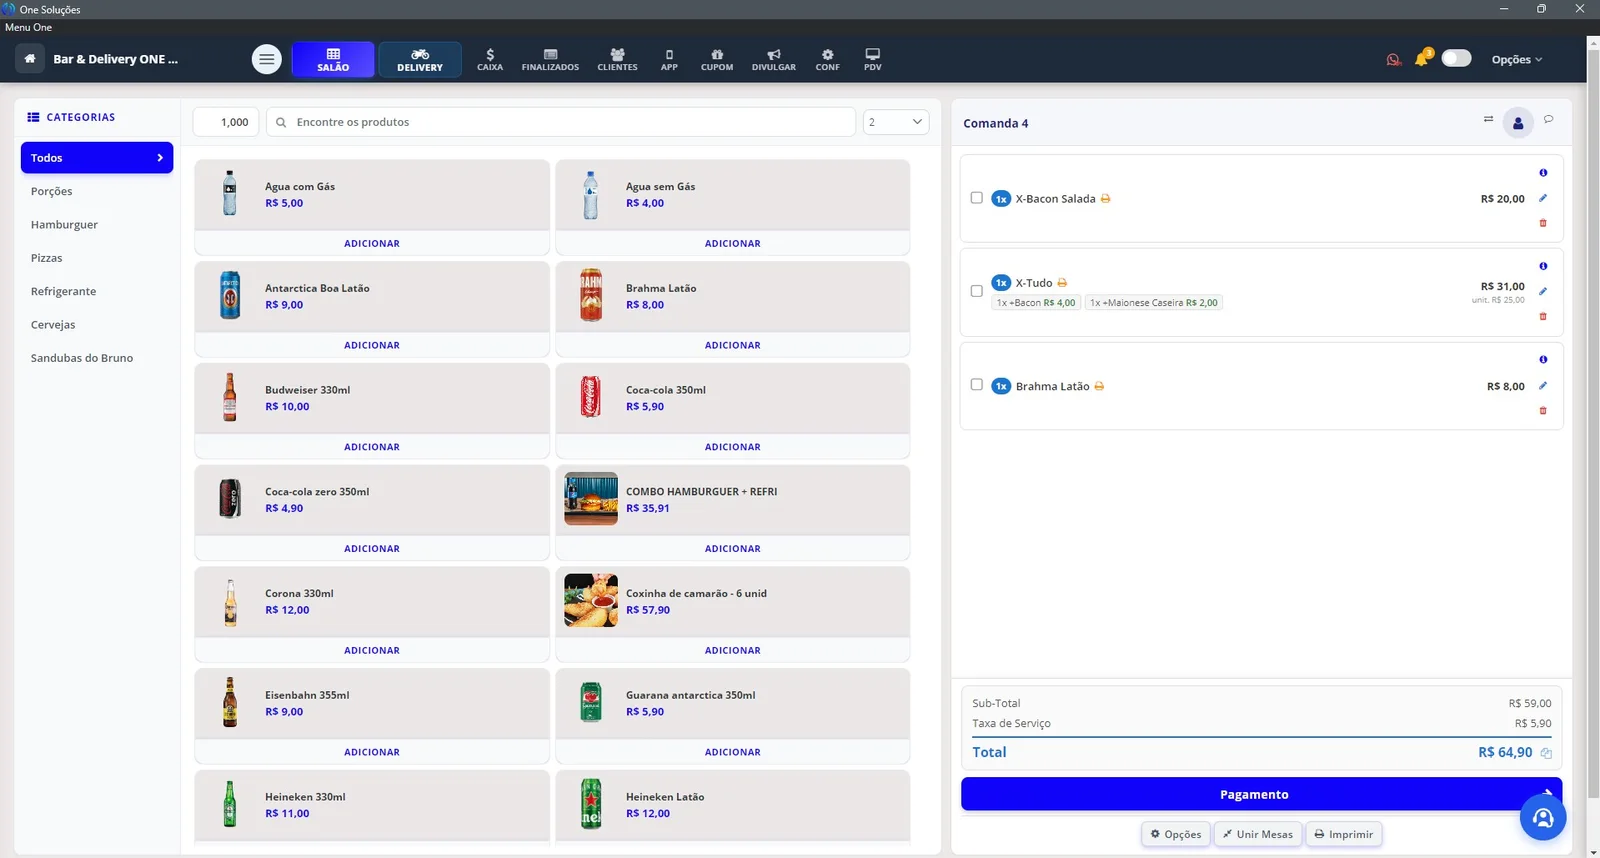This screenshot has height=858, width=1600.
Task: Toggle the switch next to the bell
Action: [x=1456, y=58]
